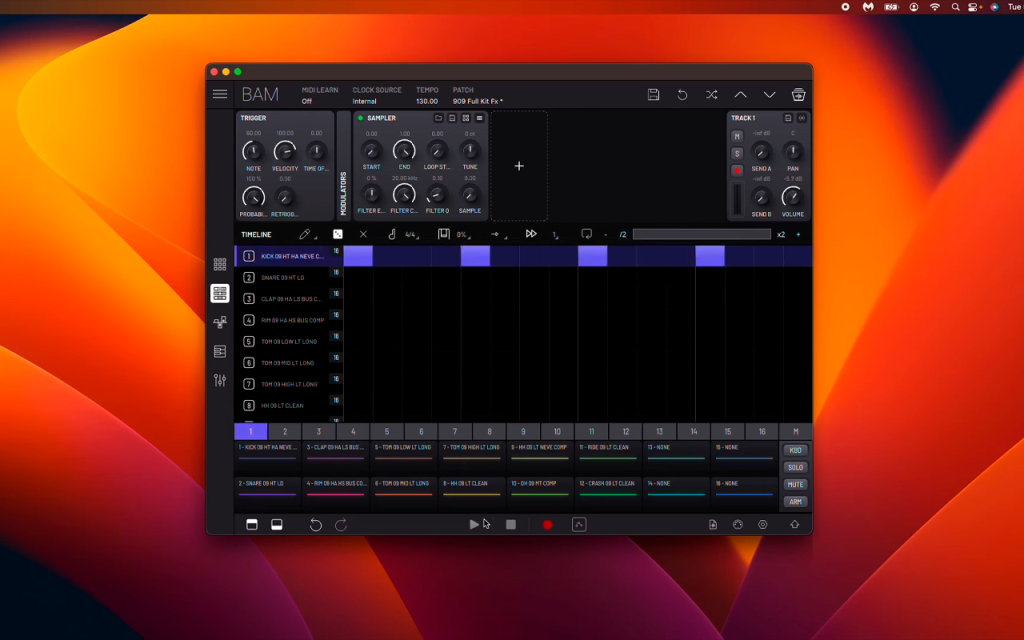Screen dimensions: 1024x640
Task: Arm Track 1 with the red record button
Action: 737,170
